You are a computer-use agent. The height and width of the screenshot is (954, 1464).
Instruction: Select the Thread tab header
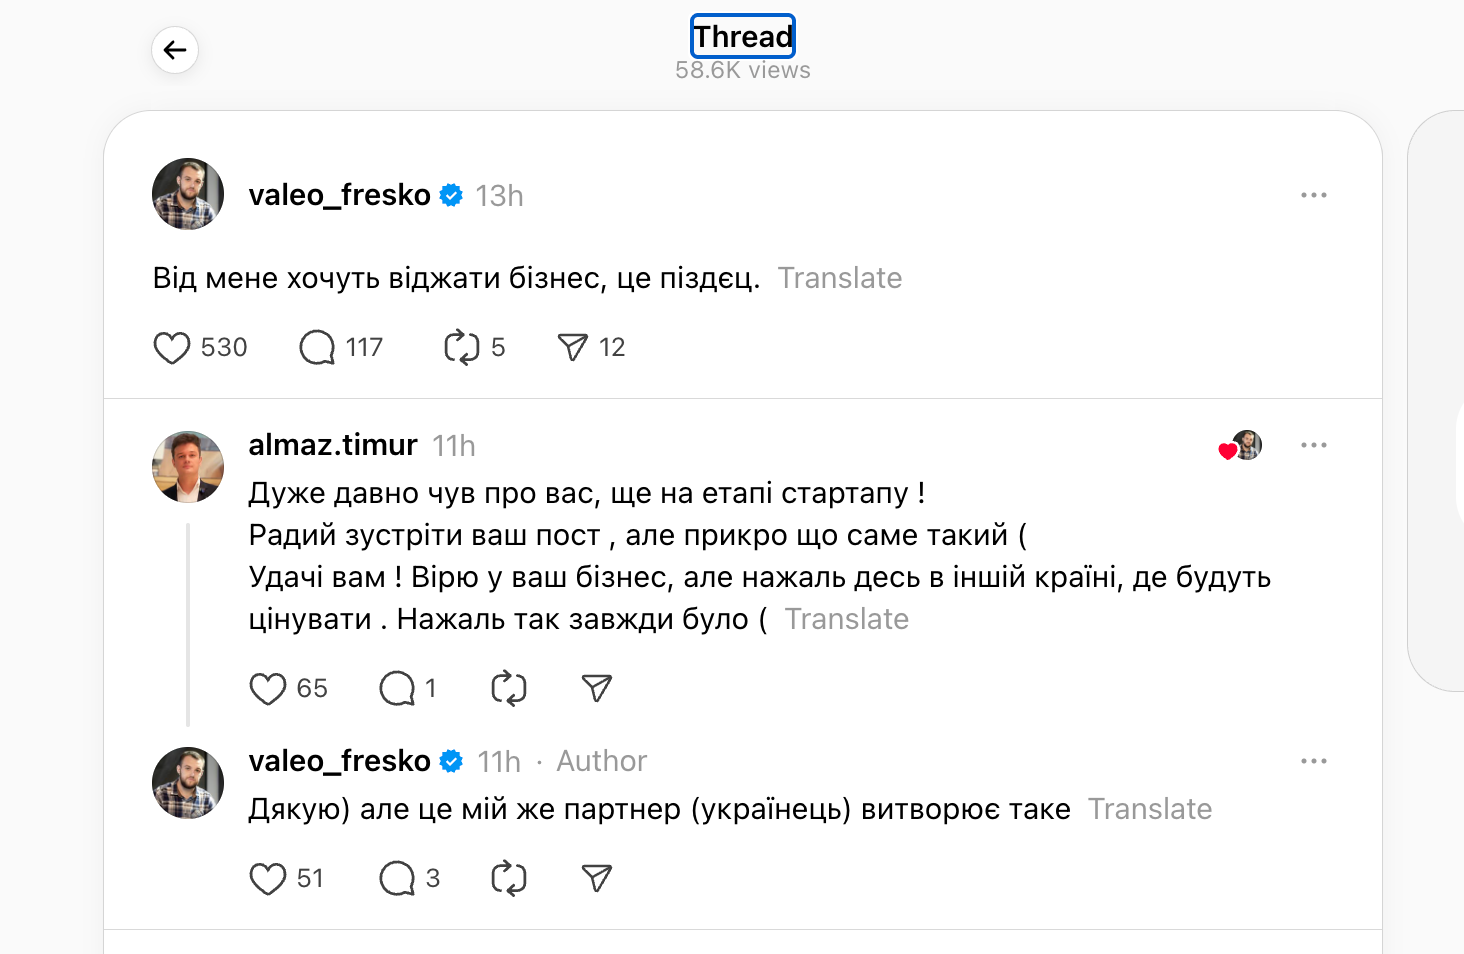(742, 36)
